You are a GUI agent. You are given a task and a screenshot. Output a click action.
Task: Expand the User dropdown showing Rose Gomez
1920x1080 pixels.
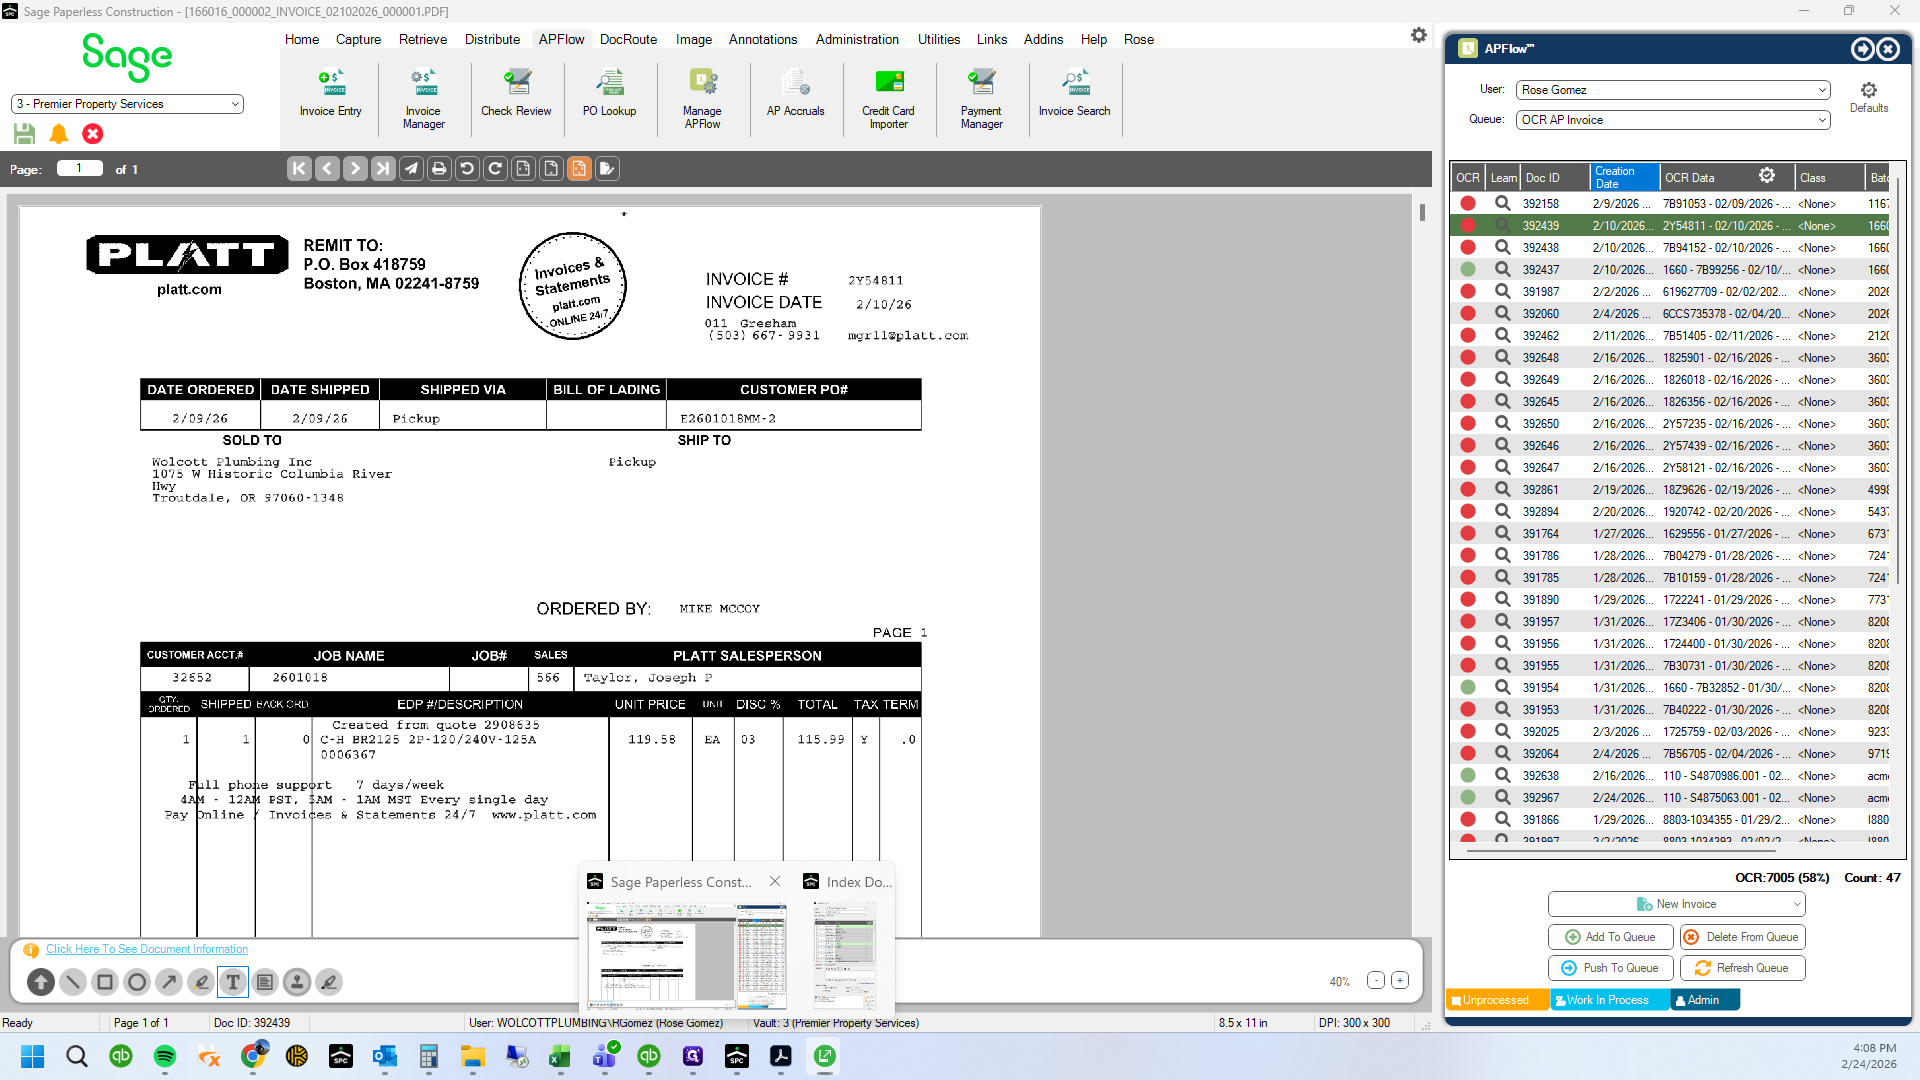(x=1673, y=90)
